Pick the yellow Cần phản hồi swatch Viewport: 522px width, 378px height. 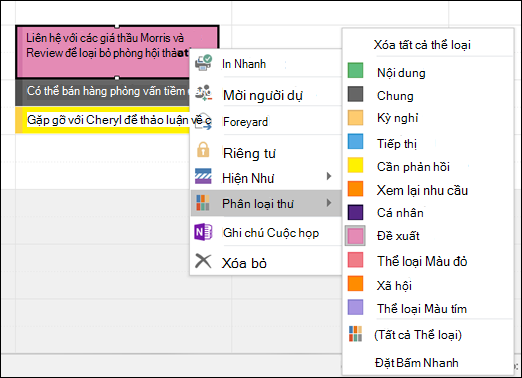(x=355, y=165)
